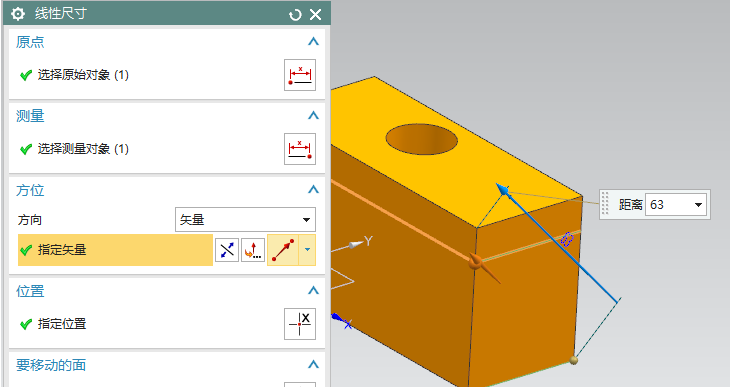Image resolution: width=730 pixels, height=388 pixels.
Task: Open the dialog settings gear icon
Action: click(18, 14)
